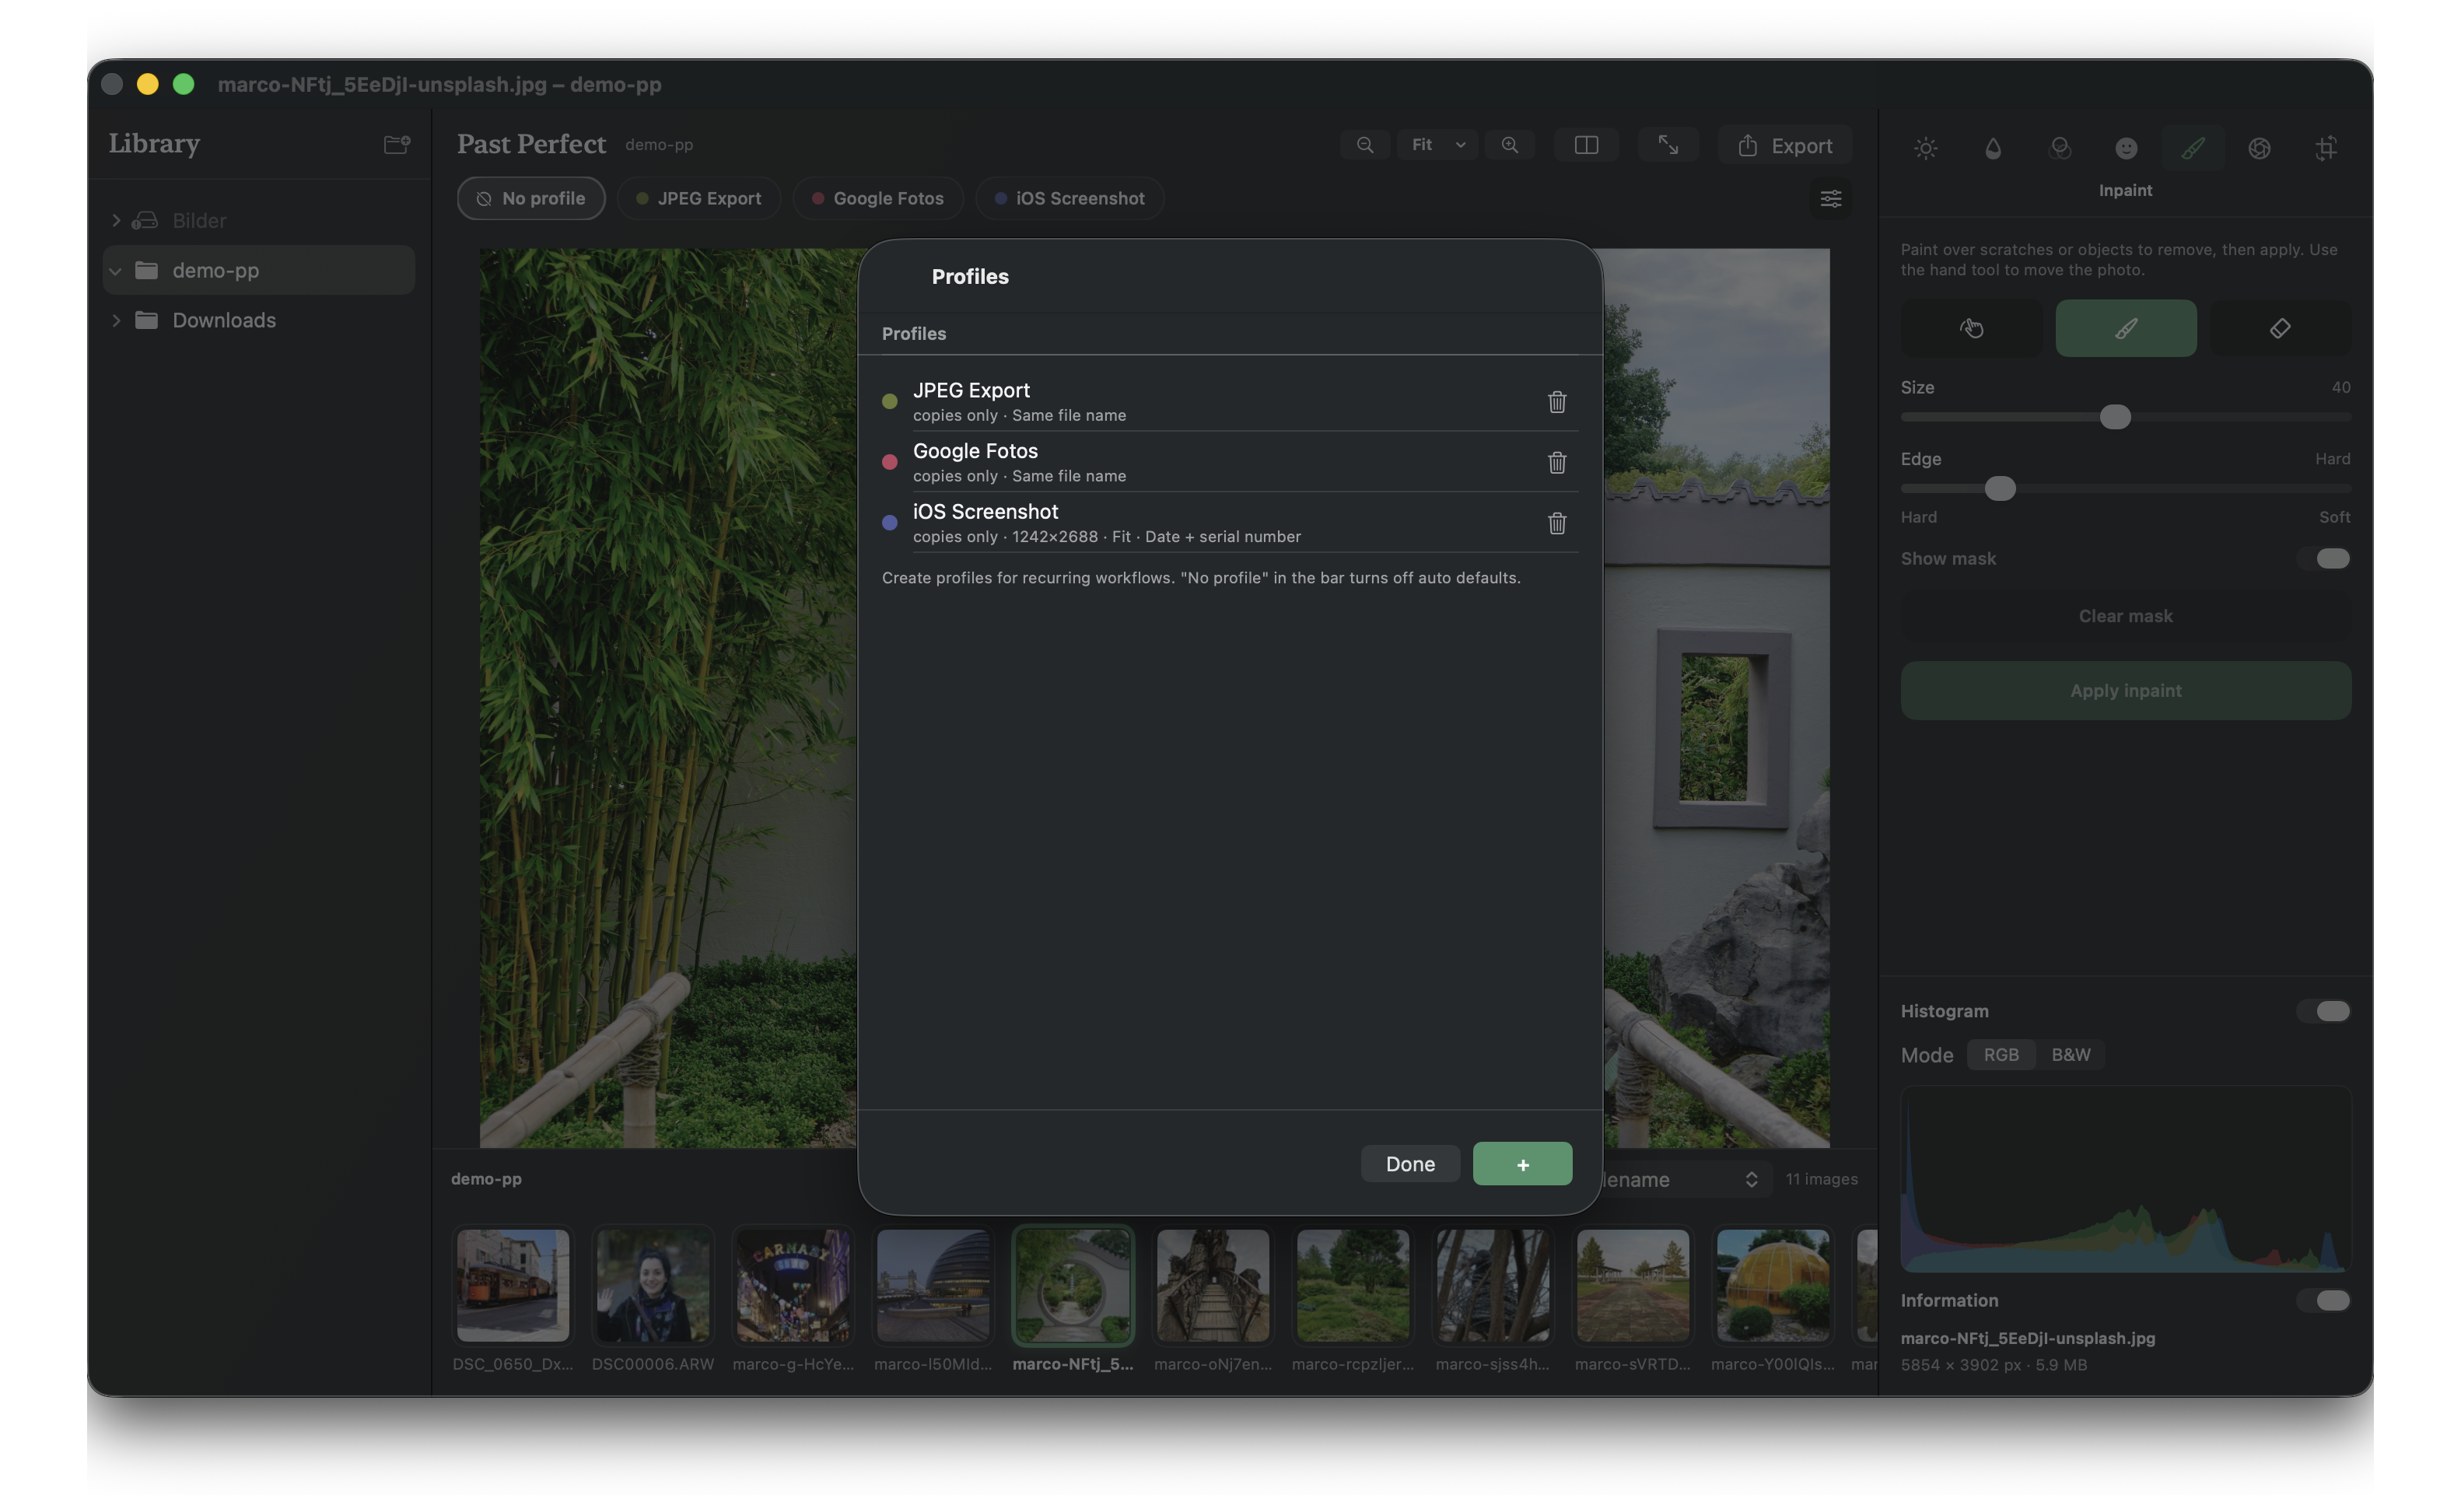Select thumbnail marco-rcpzljer
2461x1512 pixels.
[1352, 1286]
